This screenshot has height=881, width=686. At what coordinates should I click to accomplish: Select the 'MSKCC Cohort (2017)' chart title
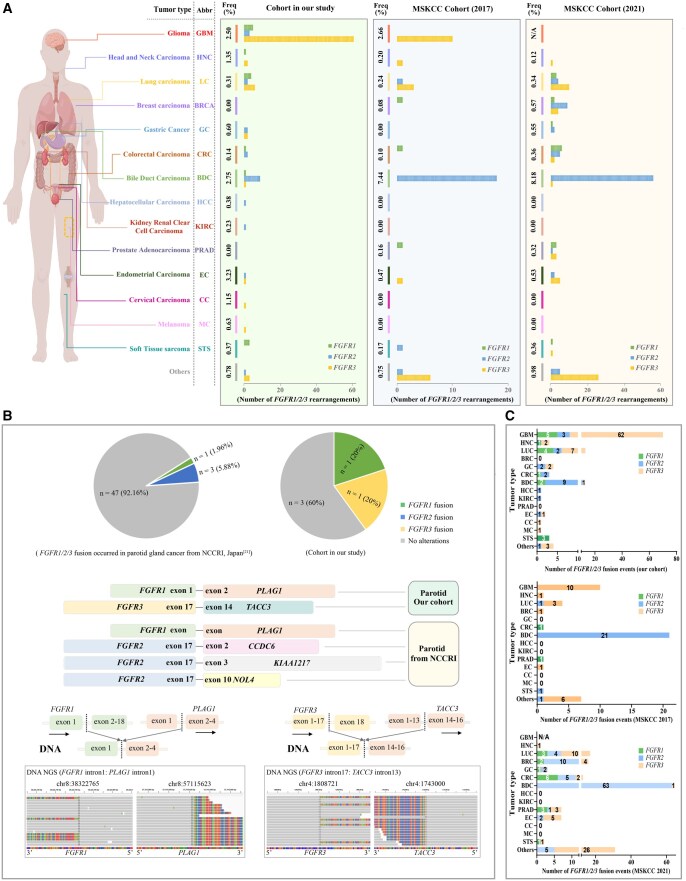[x=451, y=8]
